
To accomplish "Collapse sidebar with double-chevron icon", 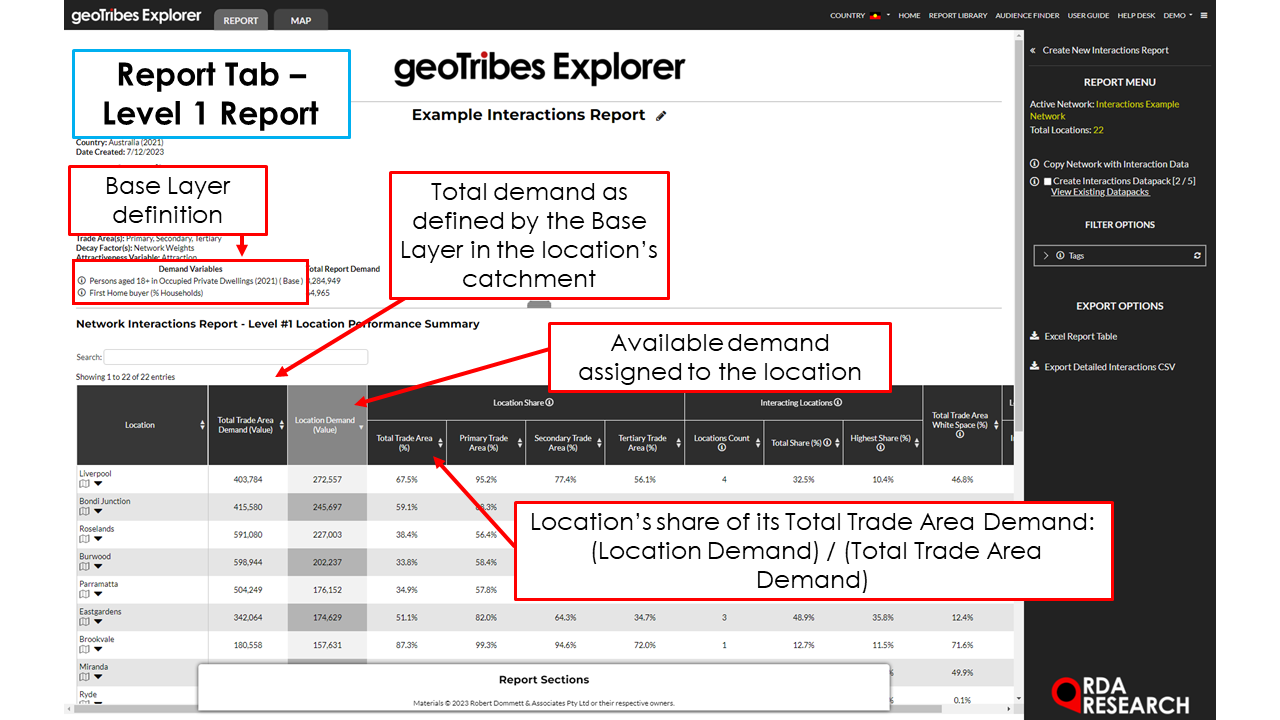I will (x=1033, y=50).
